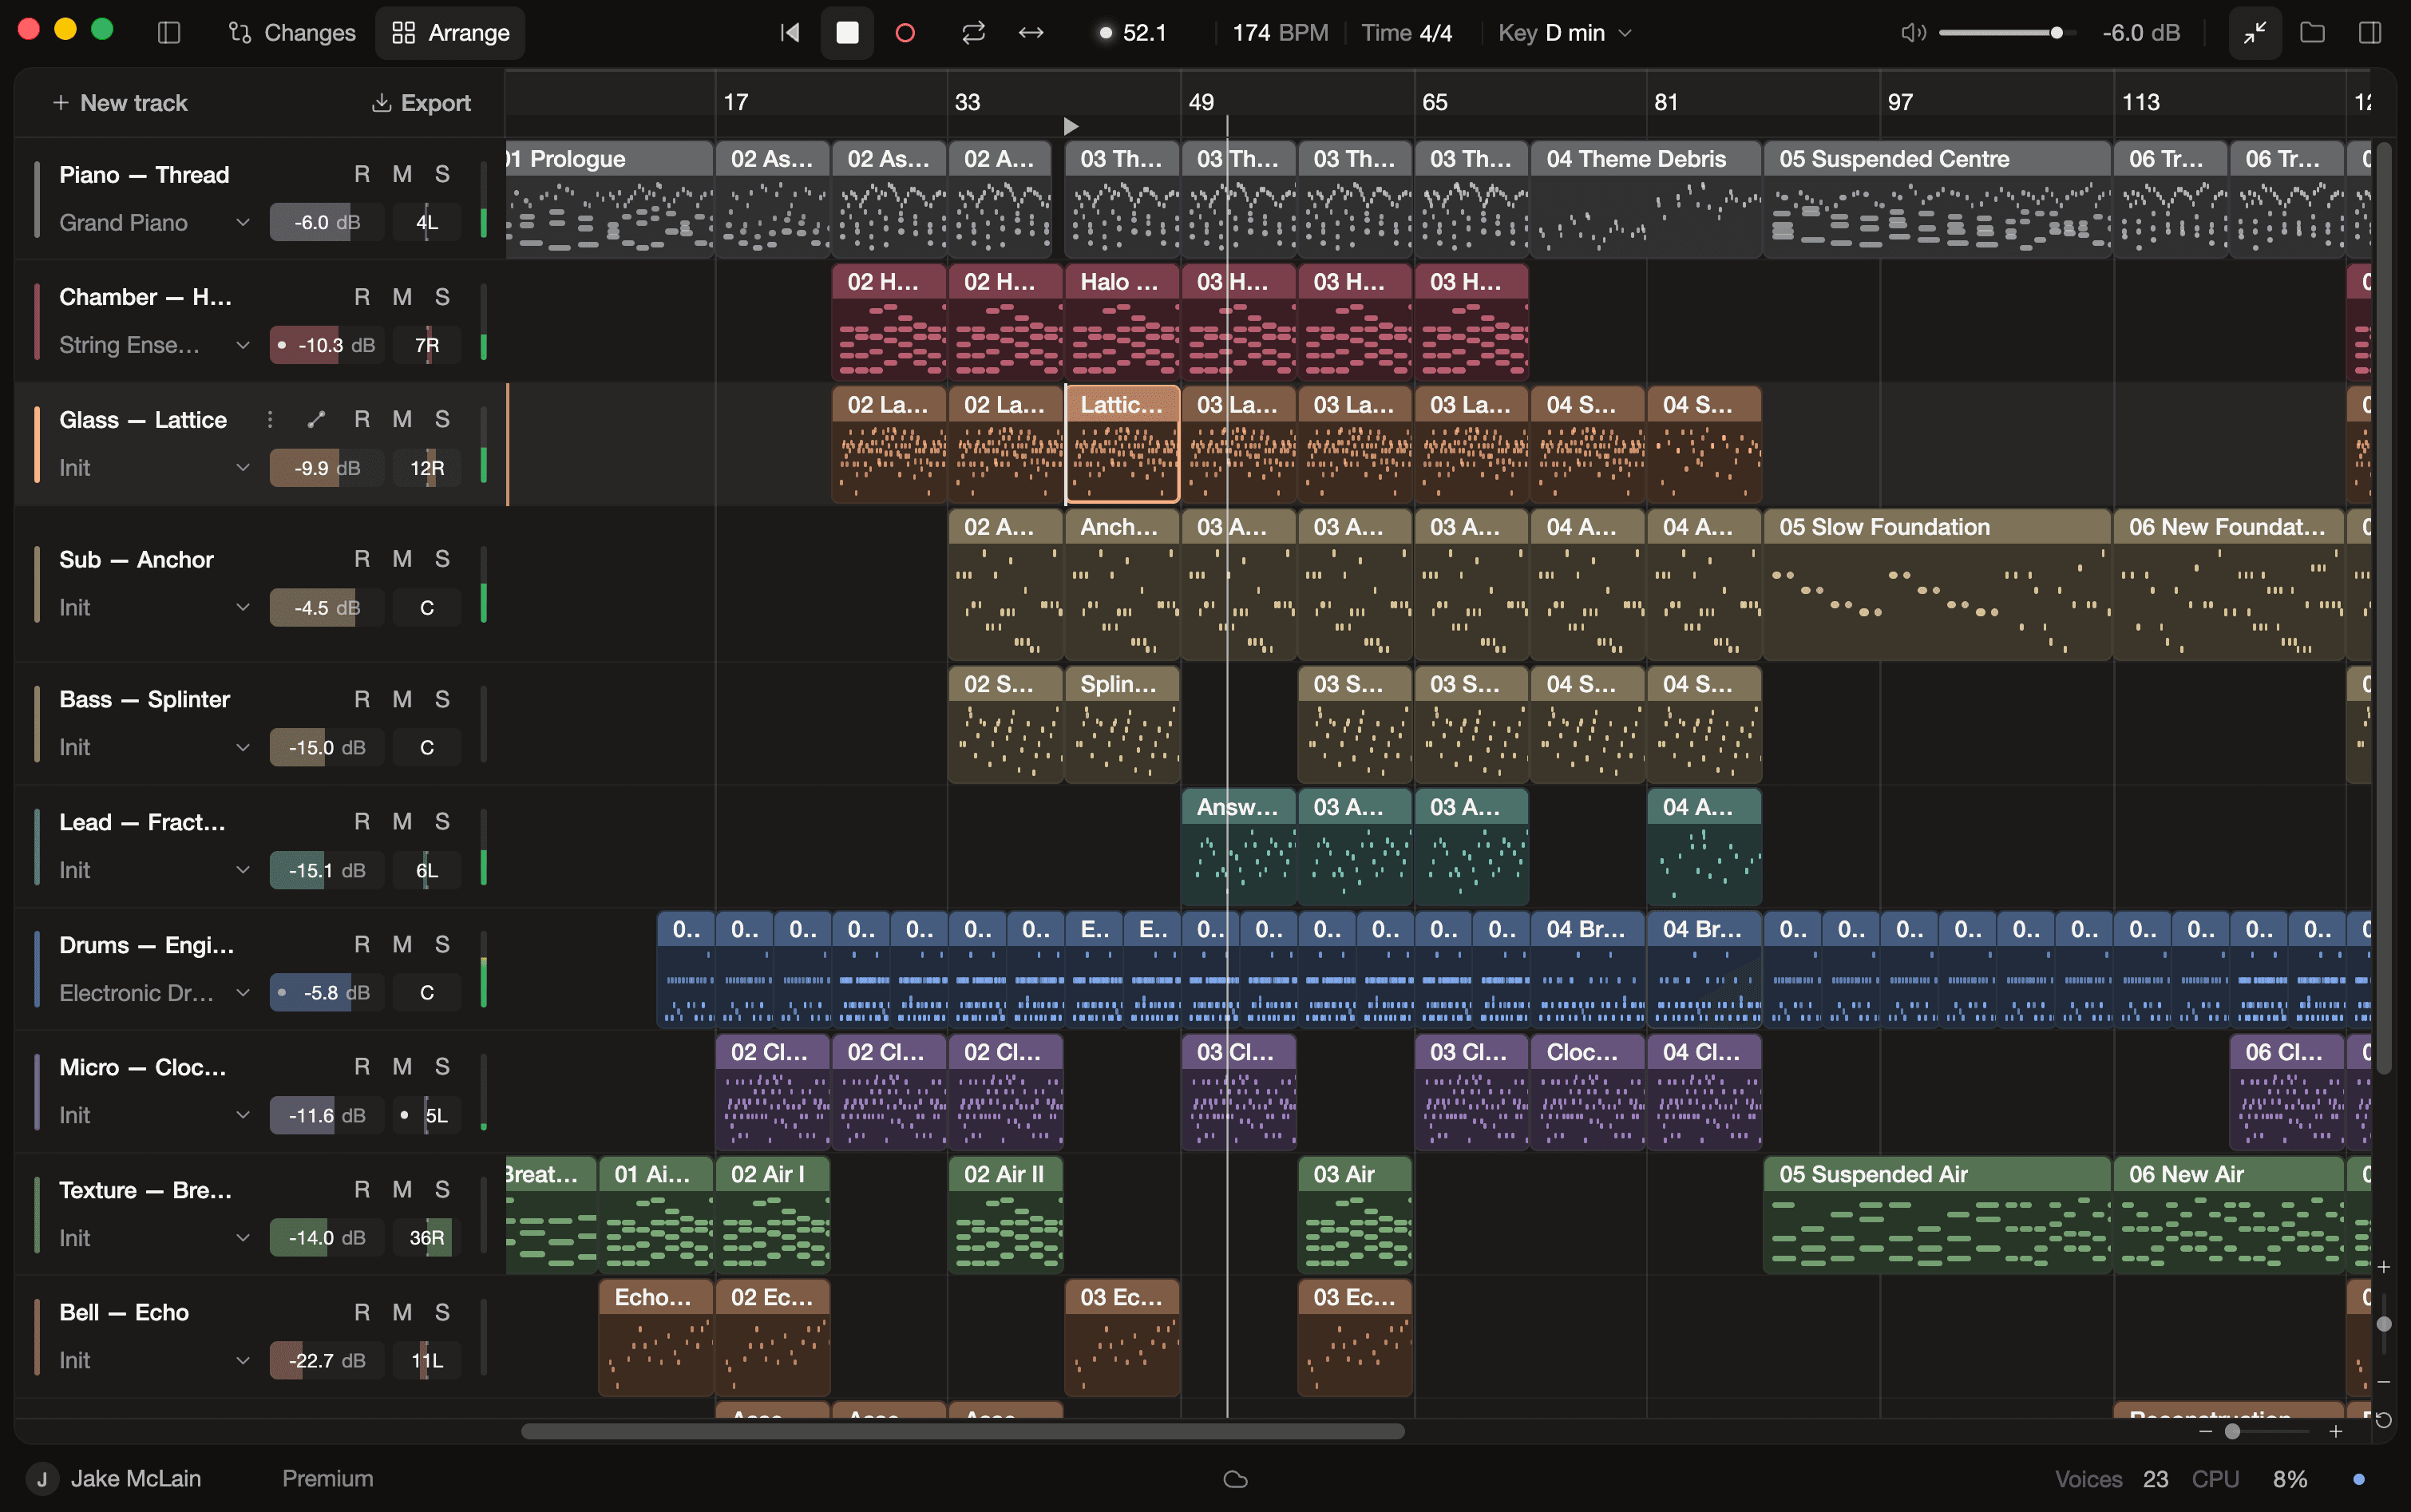Click the collapse arrows icon in toolbar
Screen dimensions: 2411x1512
[2255, 33]
